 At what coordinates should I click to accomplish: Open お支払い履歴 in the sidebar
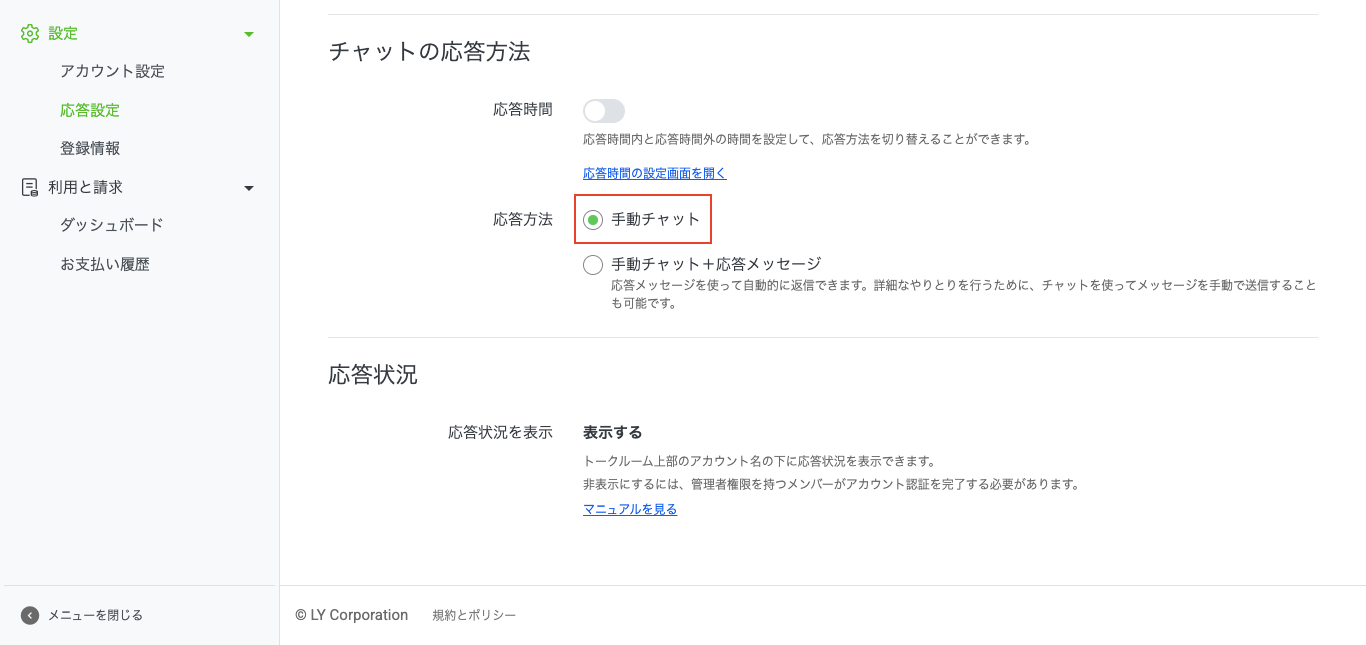105,264
